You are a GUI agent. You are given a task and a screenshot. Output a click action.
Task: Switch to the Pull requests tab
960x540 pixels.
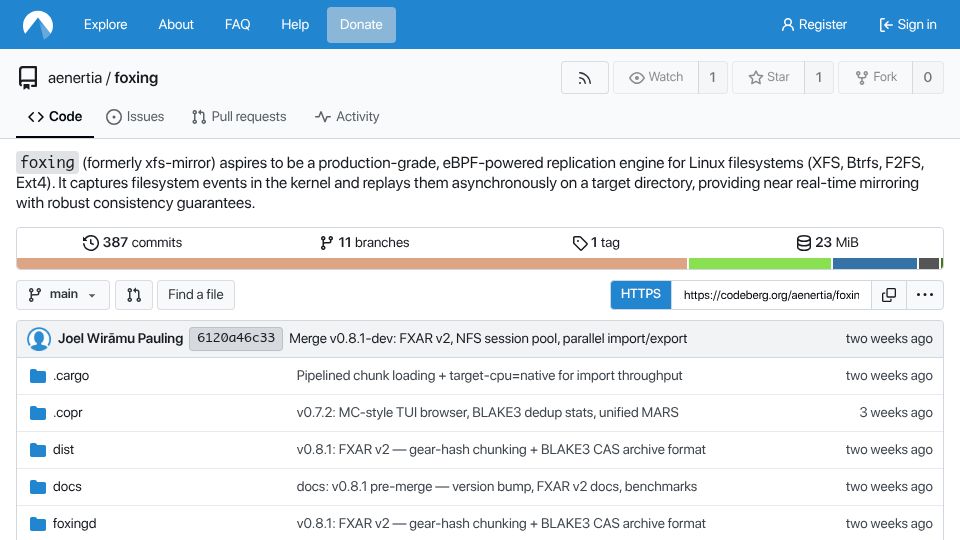pyautogui.click(x=239, y=116)
